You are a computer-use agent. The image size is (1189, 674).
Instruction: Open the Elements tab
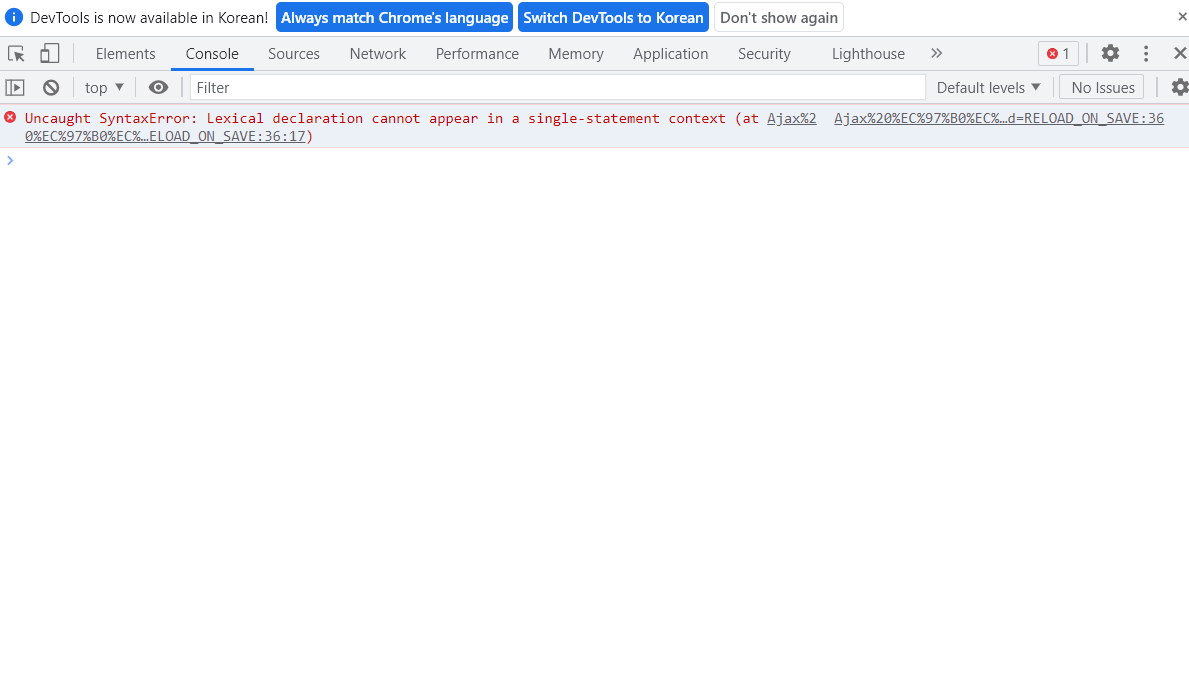[125, 54]
